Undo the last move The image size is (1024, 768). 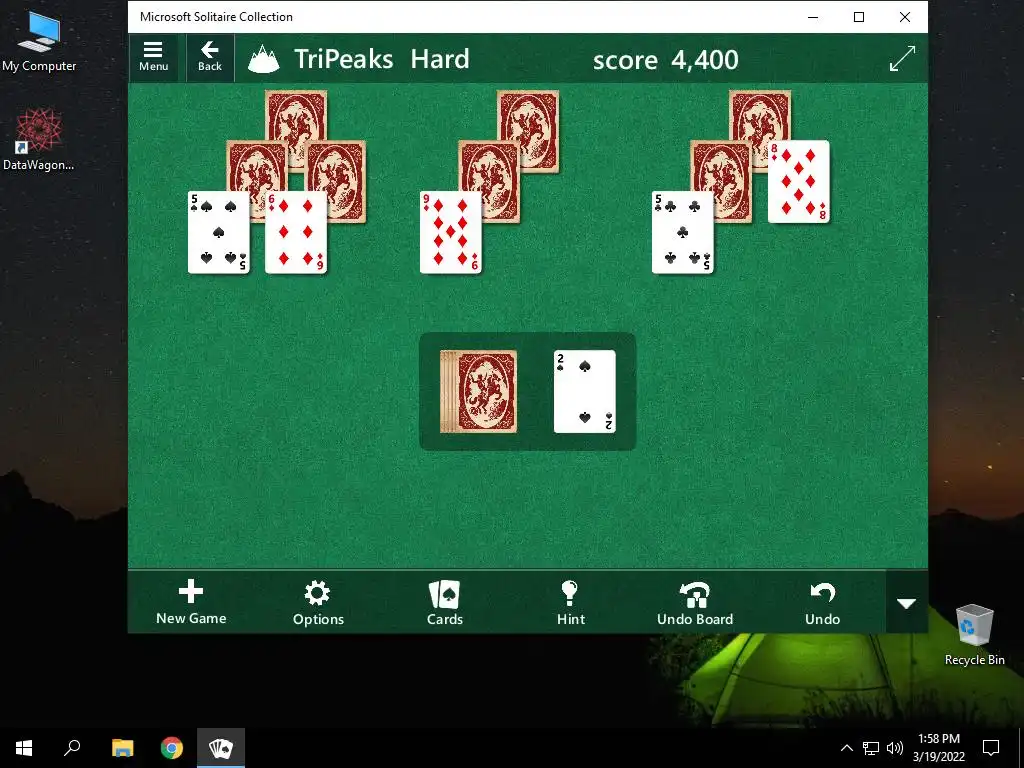[822, 602]
